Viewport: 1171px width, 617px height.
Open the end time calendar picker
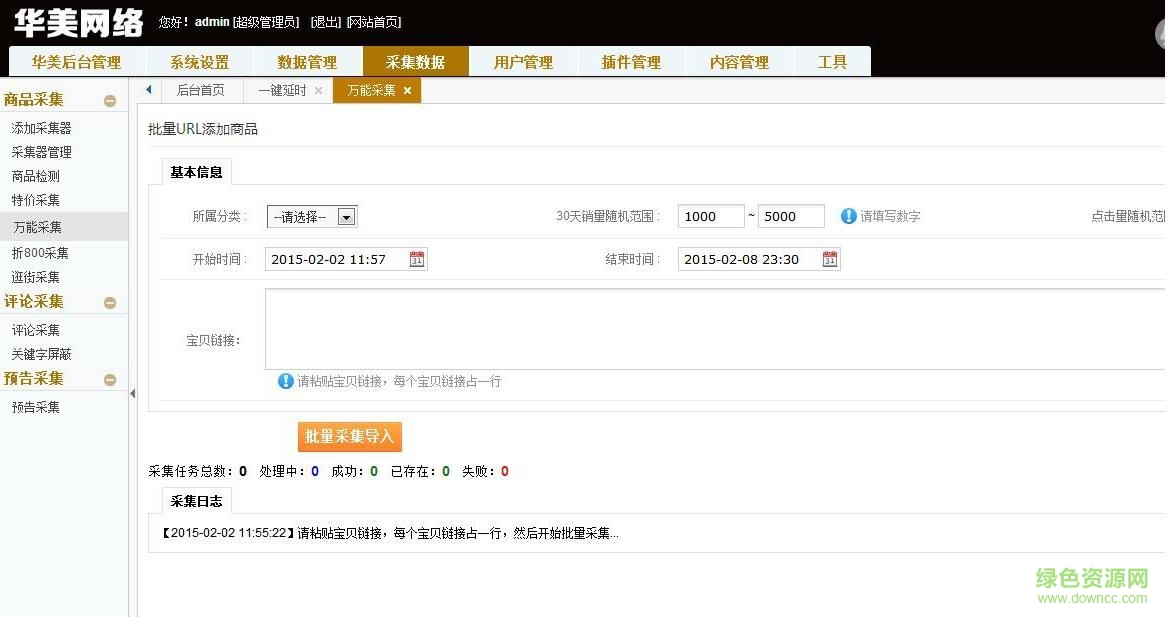(x=830, y=259)
